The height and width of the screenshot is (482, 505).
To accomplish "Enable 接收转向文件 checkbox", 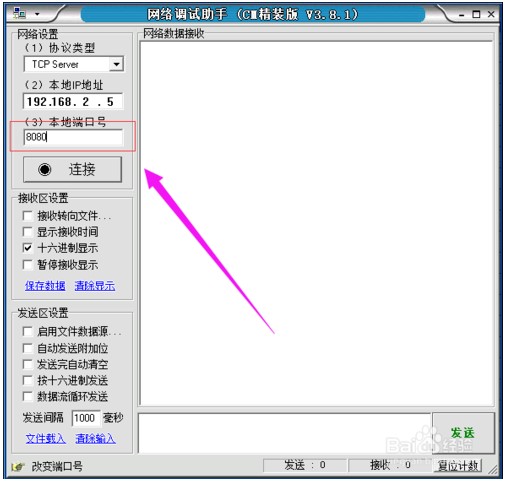I will coord(28,216).
